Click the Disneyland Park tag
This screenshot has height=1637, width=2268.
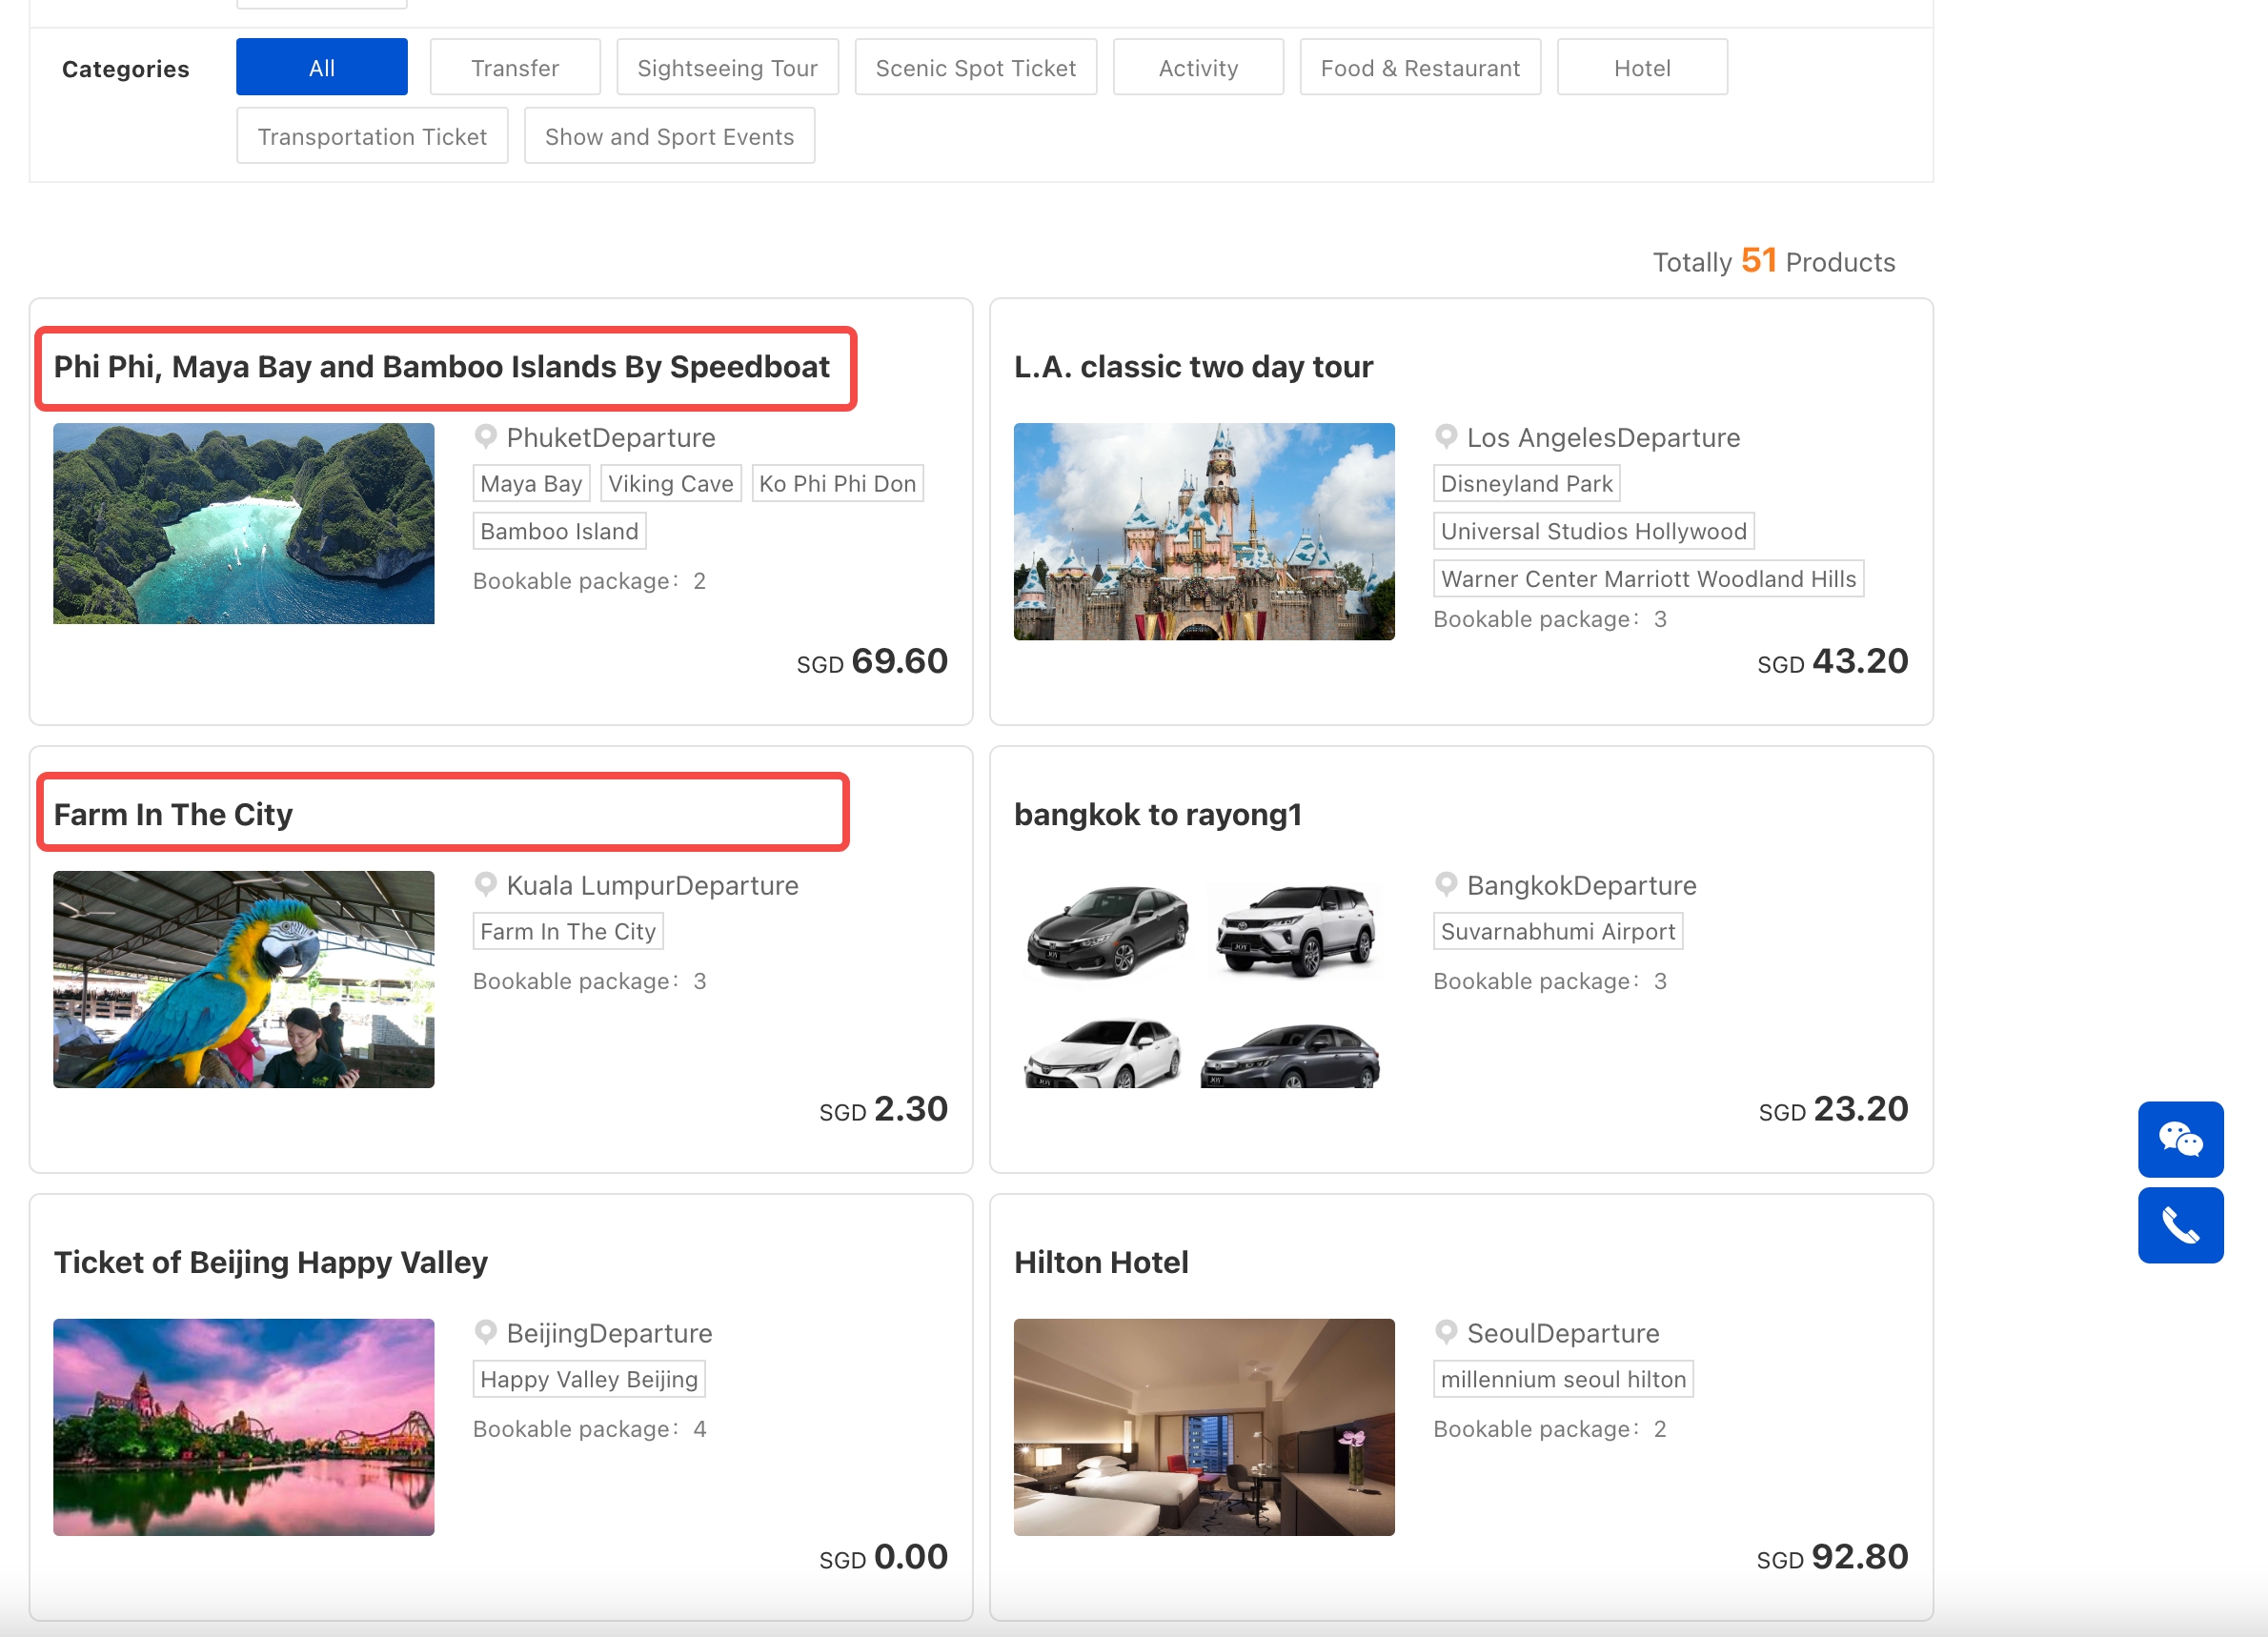(x=1525, y=484)
